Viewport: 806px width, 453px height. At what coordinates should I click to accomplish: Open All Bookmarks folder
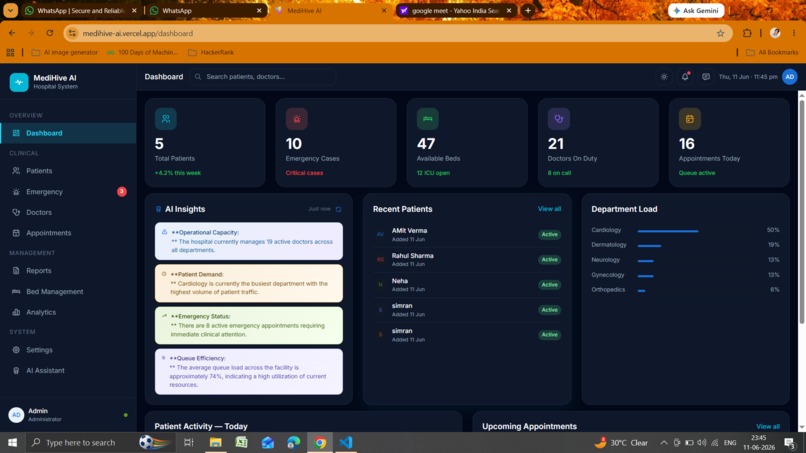pos(772,52)
